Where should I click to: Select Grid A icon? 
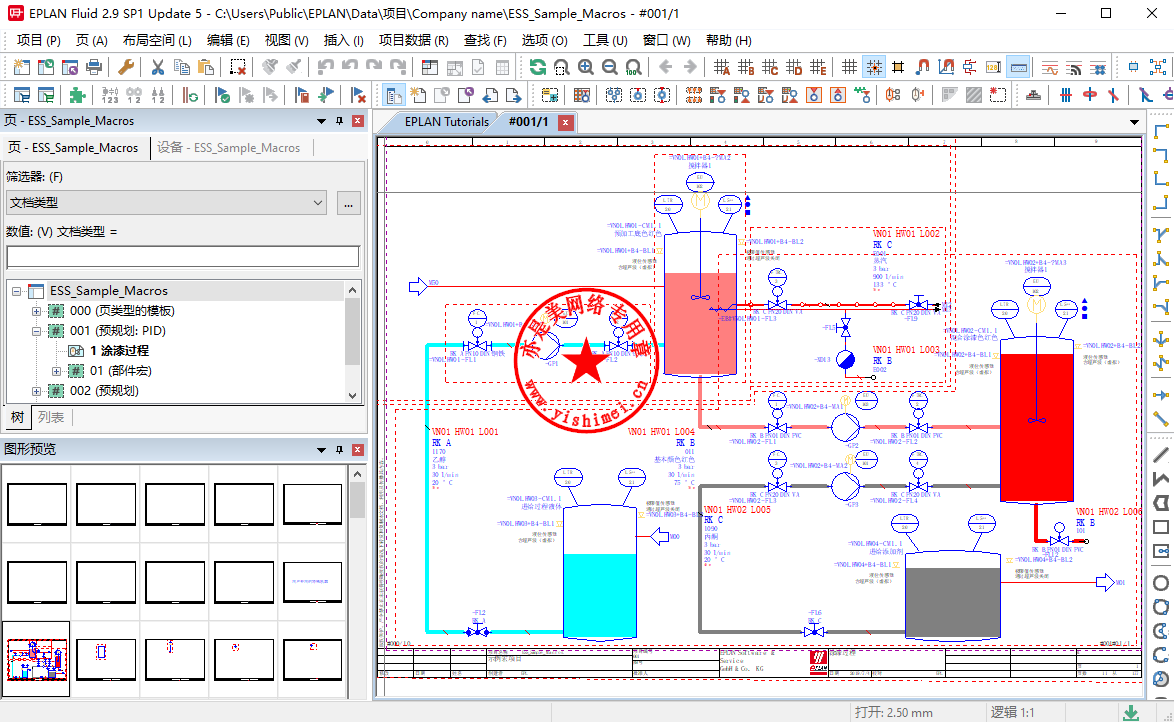coord(722,67)
